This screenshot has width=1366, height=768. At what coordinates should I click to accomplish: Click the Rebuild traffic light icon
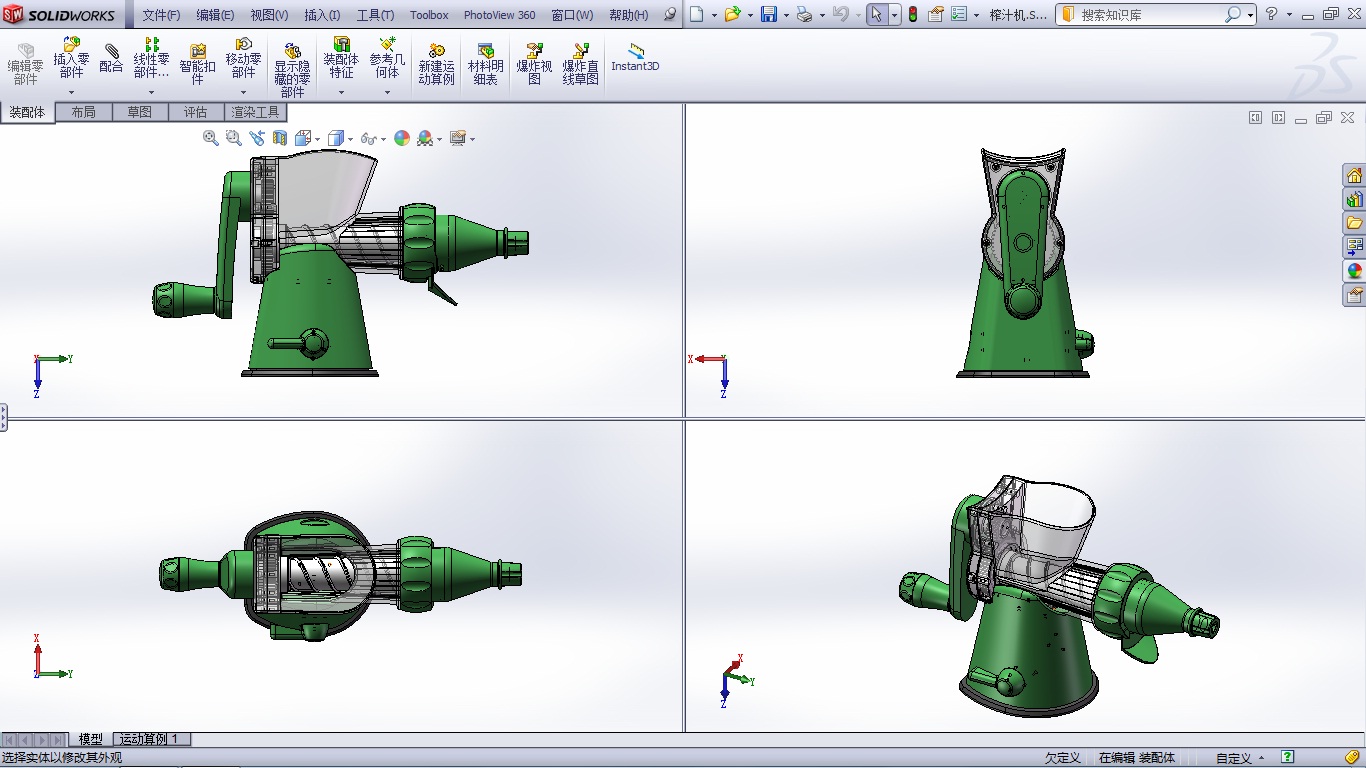pos(913,14)
